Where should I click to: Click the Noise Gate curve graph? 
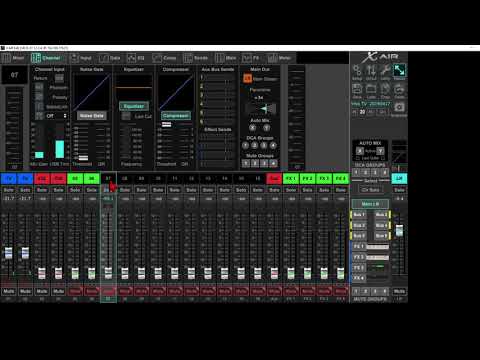(x=92, y=92)
